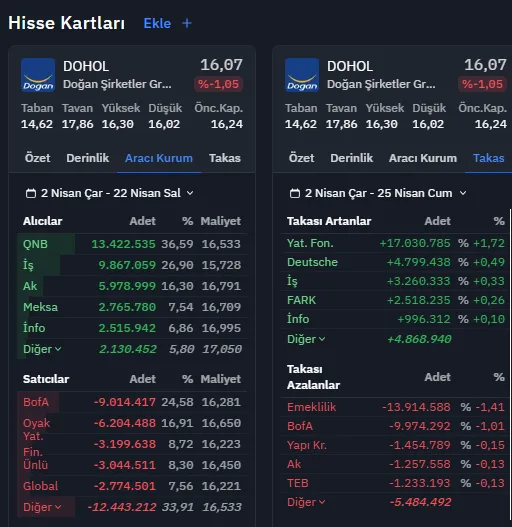Click the BofA seller row in Satıcılar
This screenshot has height=527, width=512.
132,402
